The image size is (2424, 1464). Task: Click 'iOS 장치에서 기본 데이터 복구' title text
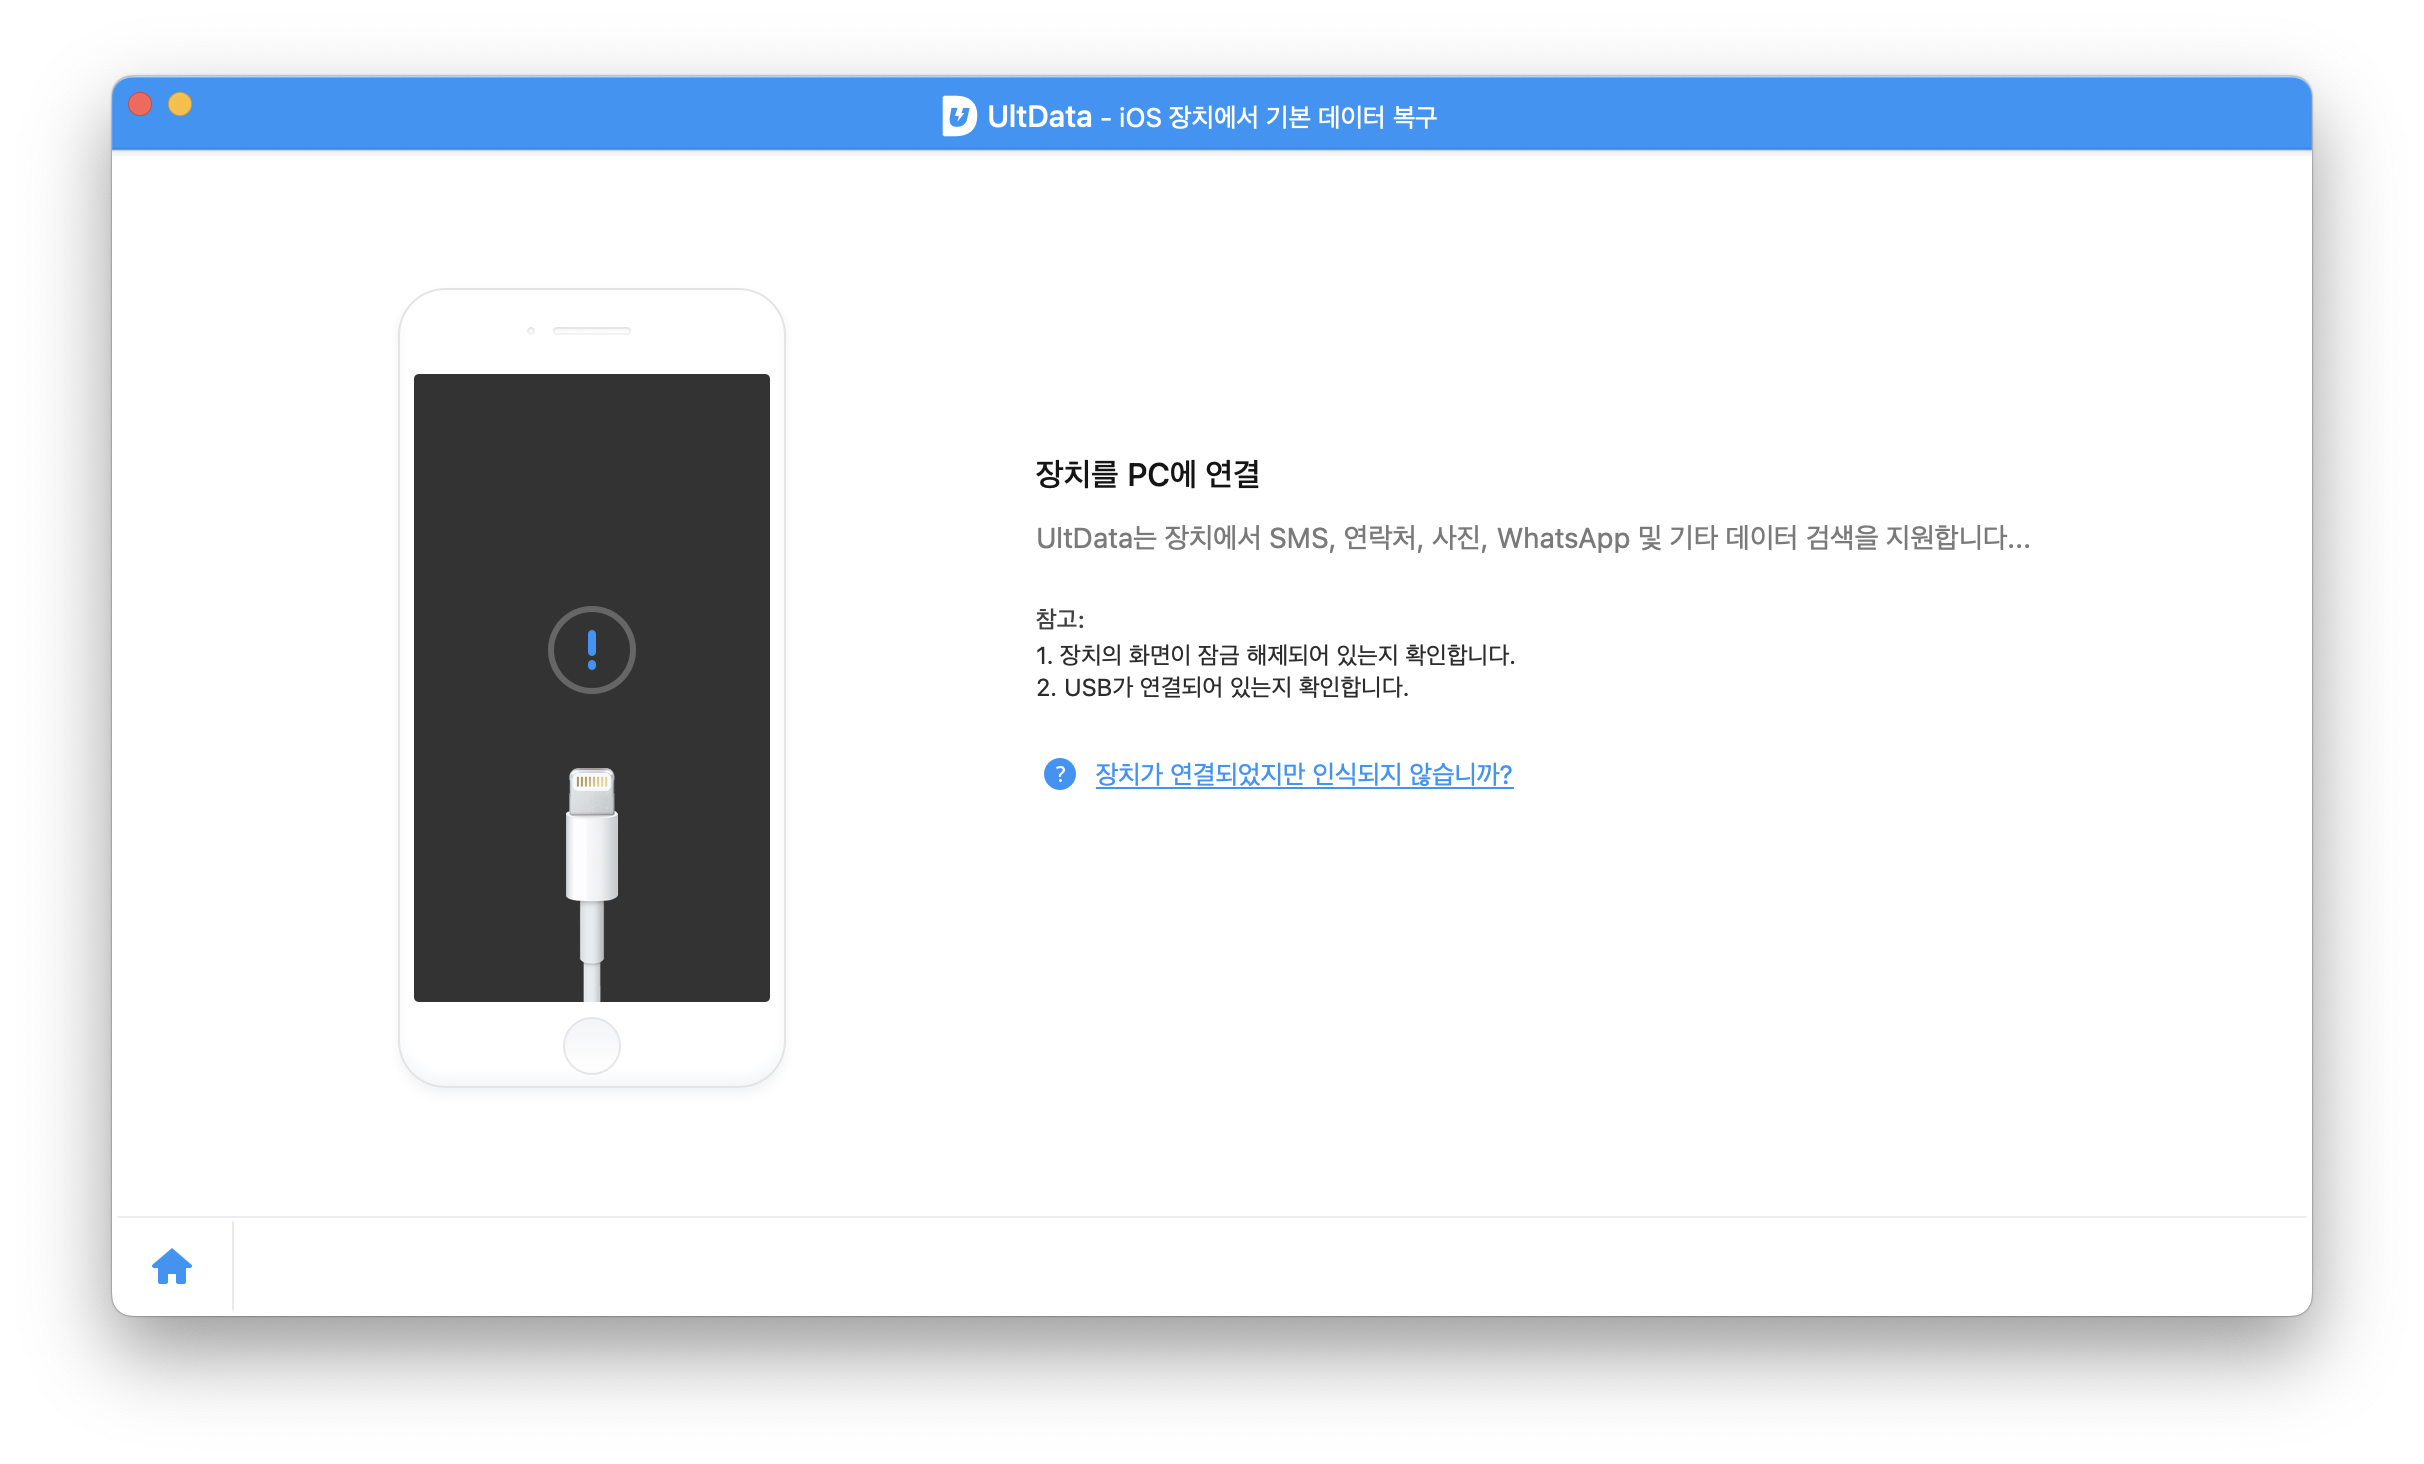[1277, 117]
